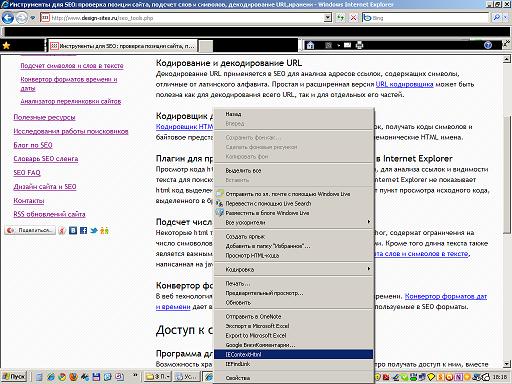Share via the Facebook icon
The height and width of the screenshot is (384, 512).
click(x=83, y=230)
